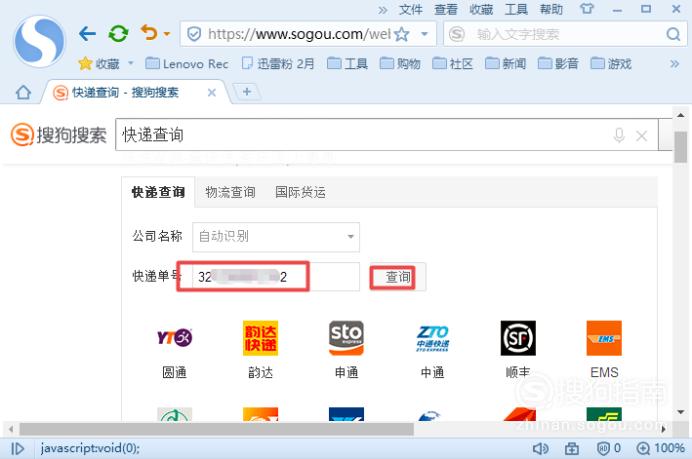Open a new tab with the plus button
692x459 pixels.
247,92
